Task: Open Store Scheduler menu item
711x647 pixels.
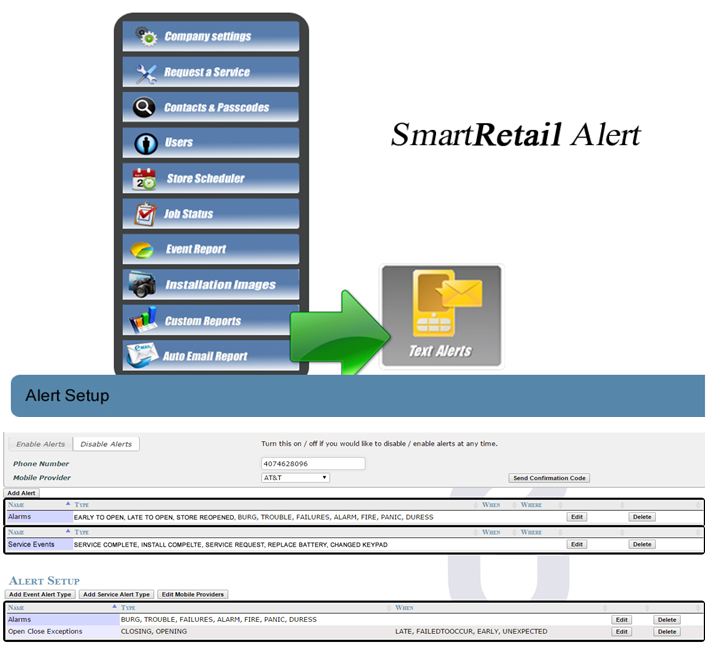Action: click(x=210, y=178)
